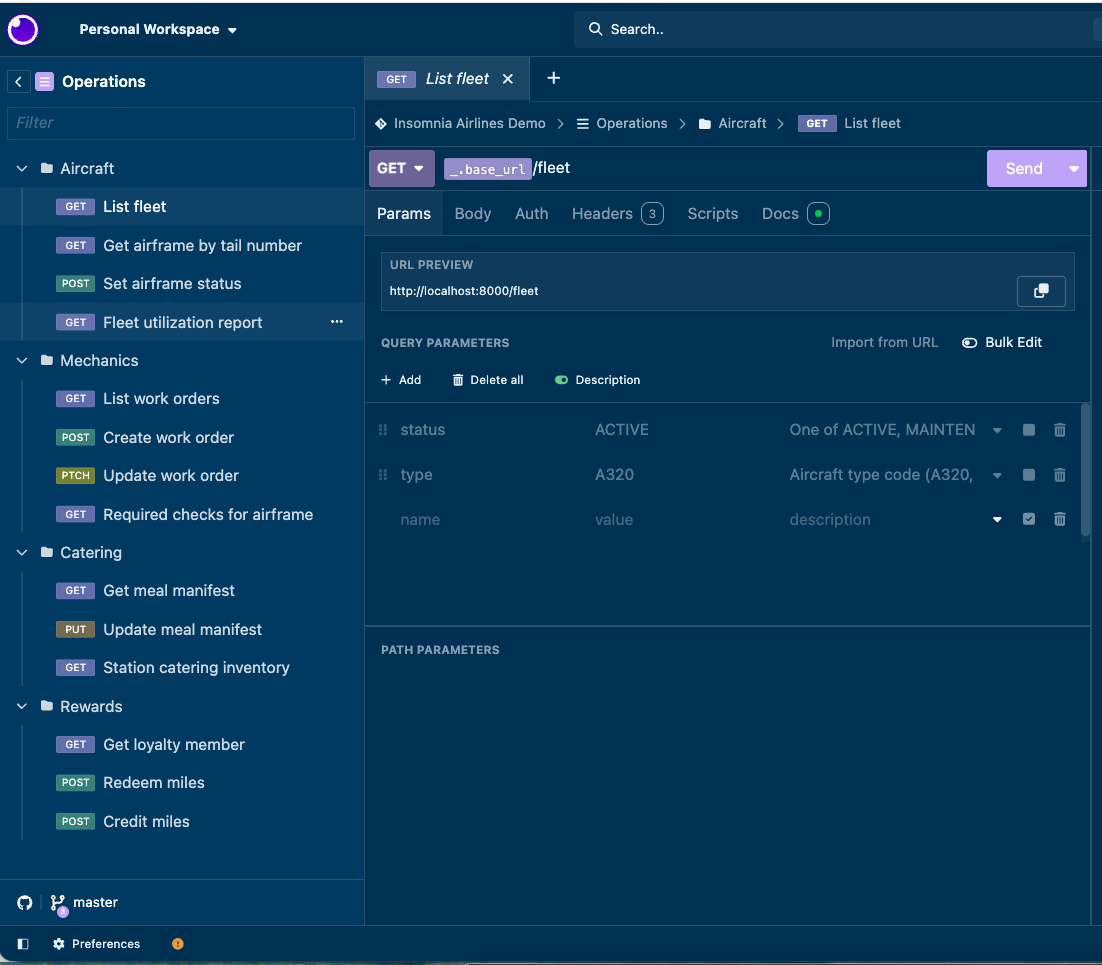
Task: Switch to the Headers tab
Action: click(x=617, y=214)
